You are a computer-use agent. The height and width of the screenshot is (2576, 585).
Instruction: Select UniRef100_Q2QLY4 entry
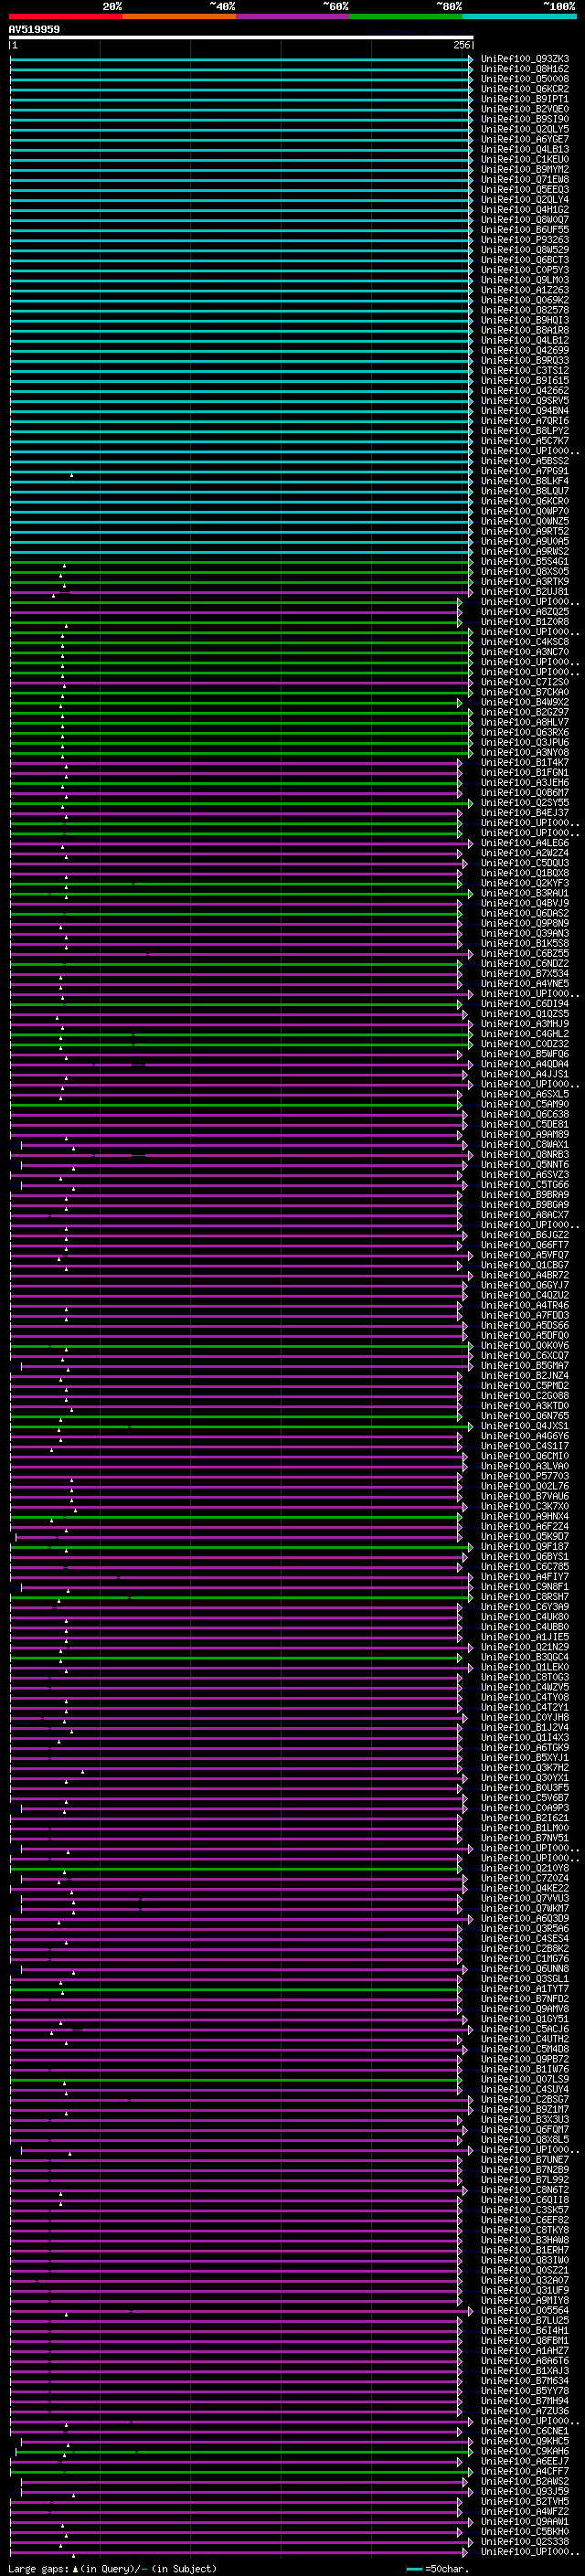525,199
